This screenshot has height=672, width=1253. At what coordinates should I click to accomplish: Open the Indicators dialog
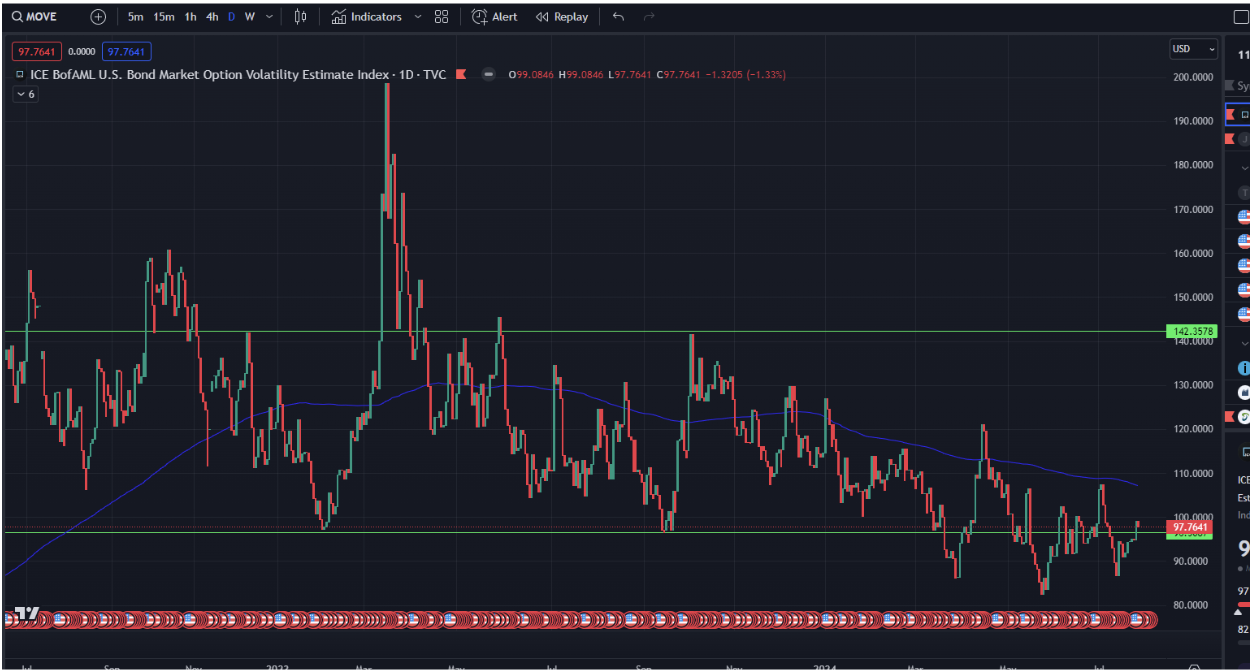(367, 17)
